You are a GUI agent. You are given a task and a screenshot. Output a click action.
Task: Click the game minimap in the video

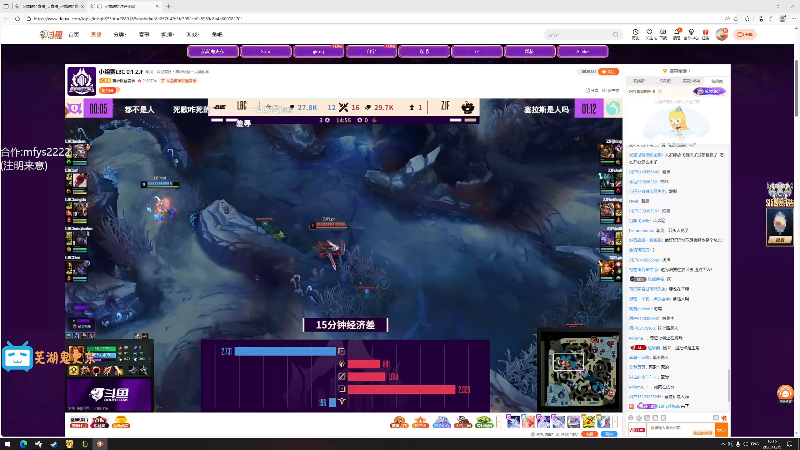pos(581,370)
